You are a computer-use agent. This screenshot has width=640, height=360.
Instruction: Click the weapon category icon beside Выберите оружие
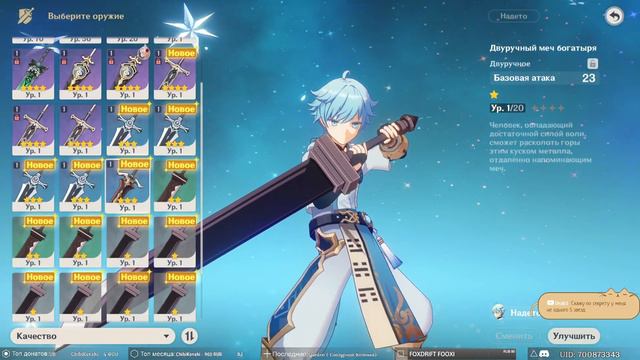[x=26, y=16]
